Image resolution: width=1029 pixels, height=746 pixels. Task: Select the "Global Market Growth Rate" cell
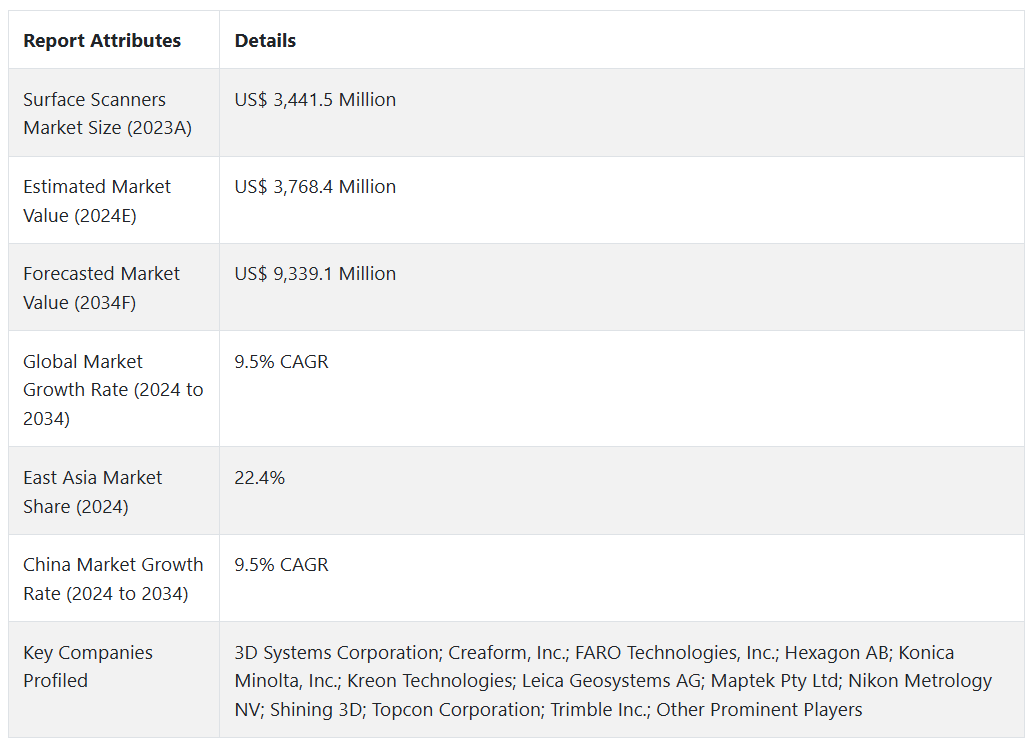tap(113, 389)
